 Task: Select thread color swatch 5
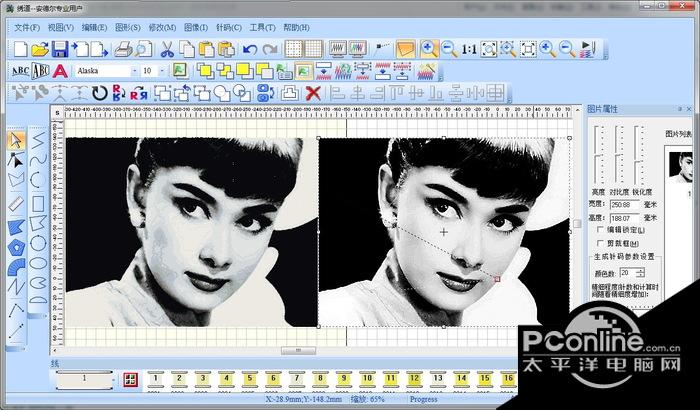[250, 380]
